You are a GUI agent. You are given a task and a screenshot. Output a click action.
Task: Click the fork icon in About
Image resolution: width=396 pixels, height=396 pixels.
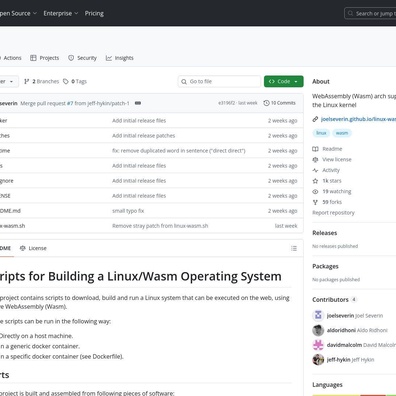pos(315,202)
